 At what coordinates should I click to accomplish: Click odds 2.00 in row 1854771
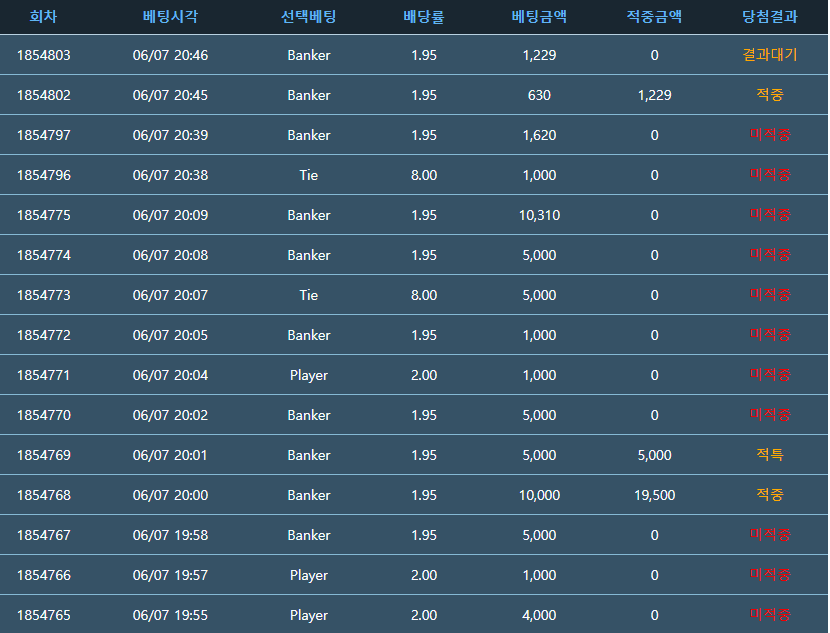[x=424, y=375]
